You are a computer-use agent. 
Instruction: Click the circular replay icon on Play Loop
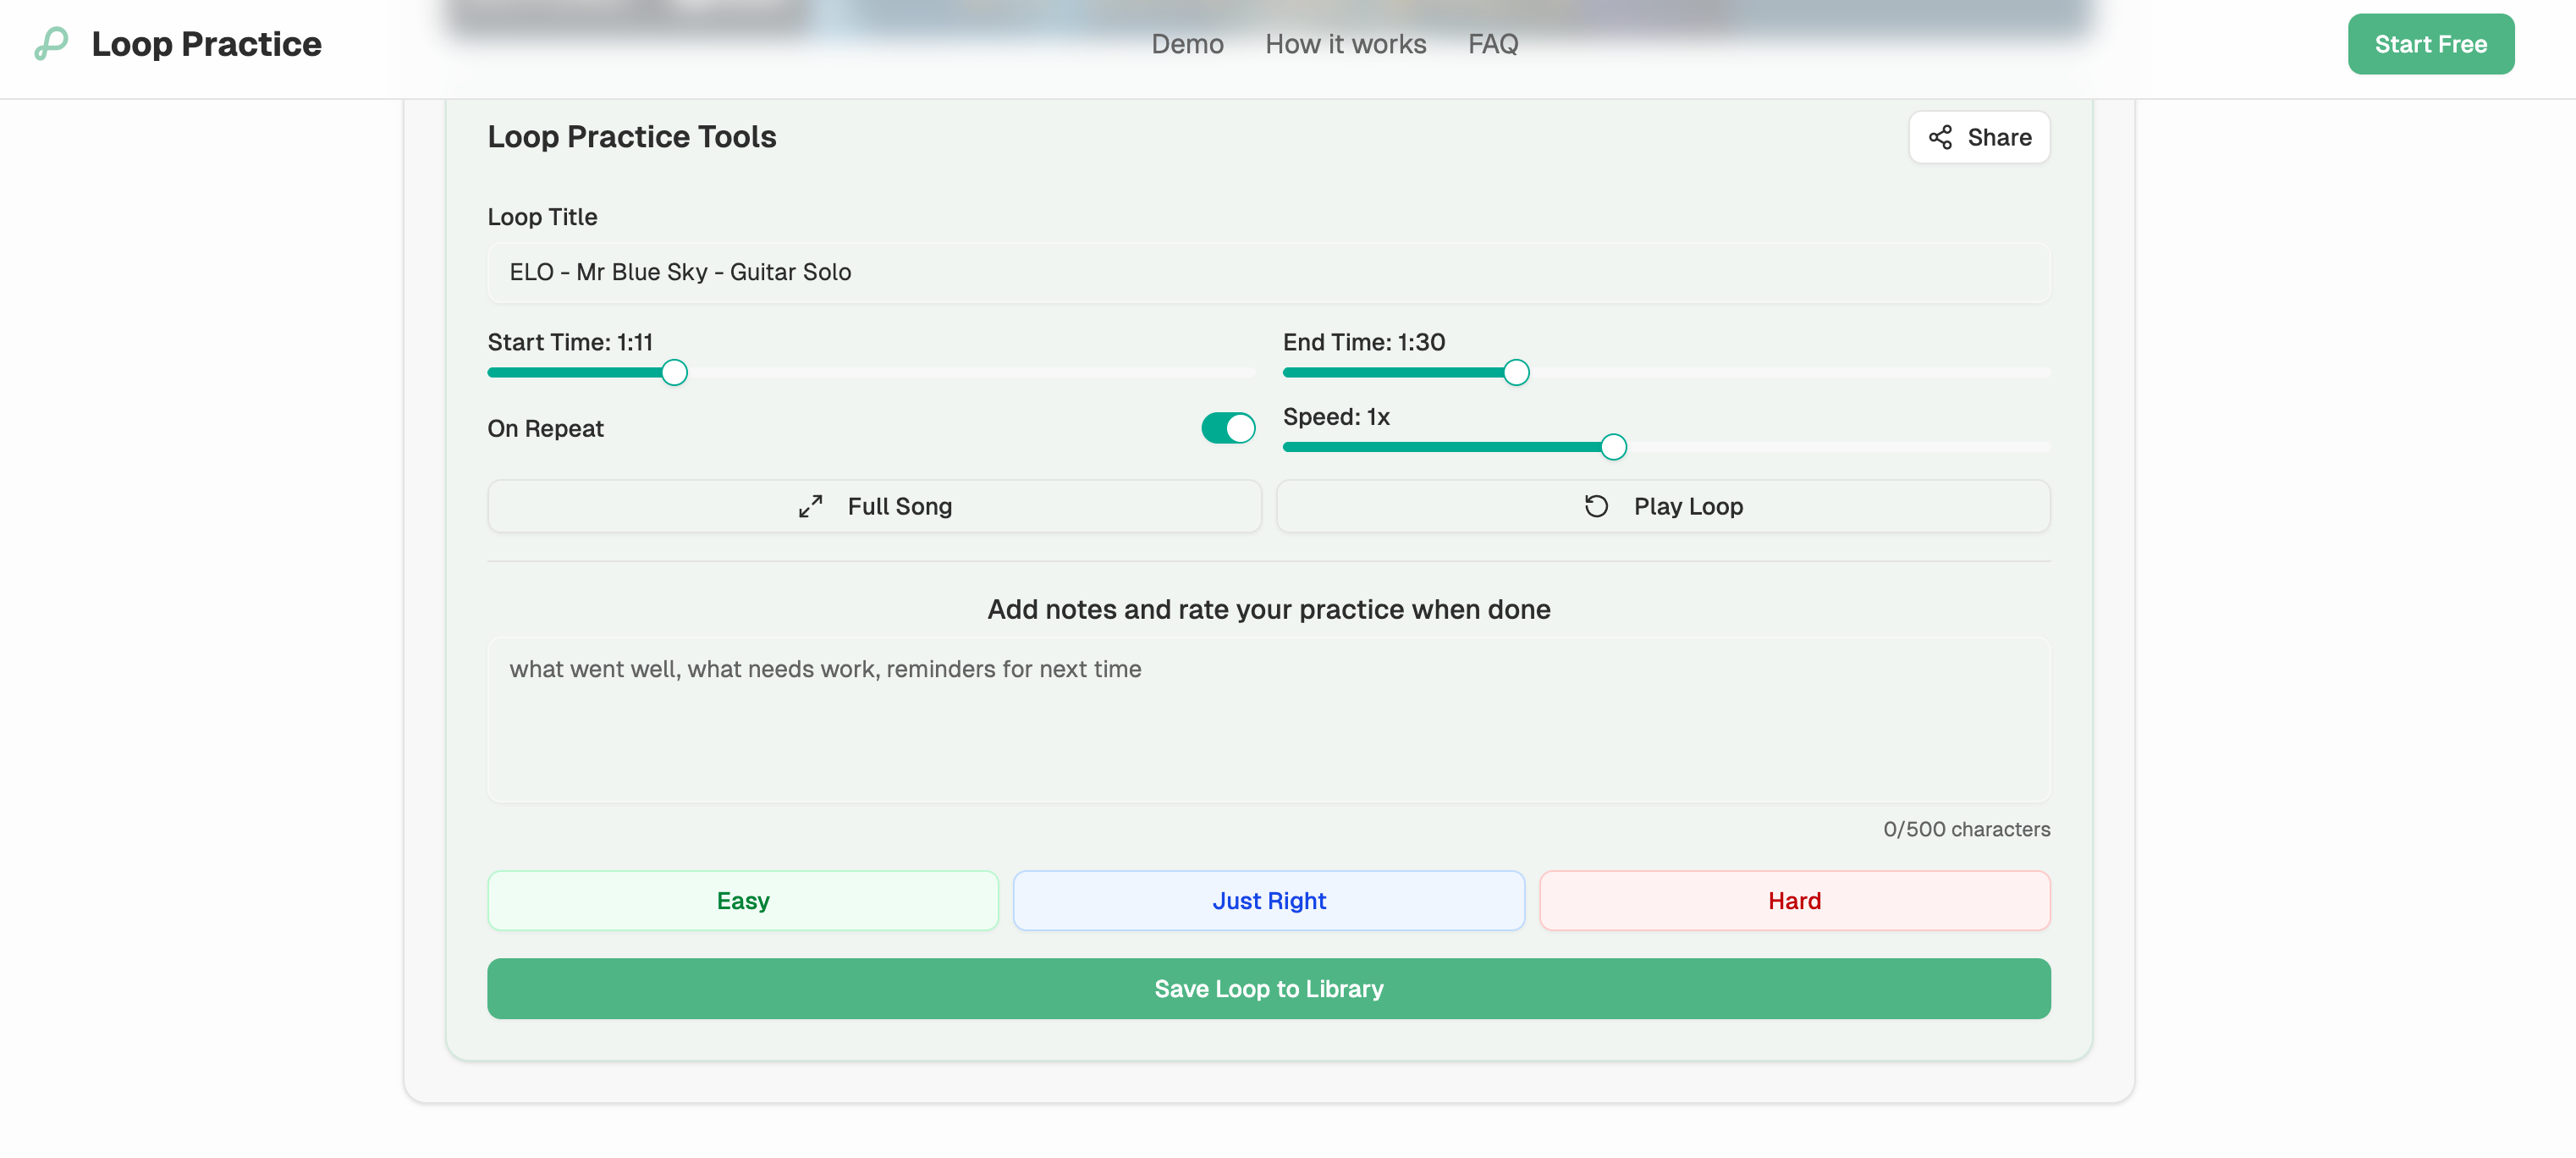point(1596,506)
